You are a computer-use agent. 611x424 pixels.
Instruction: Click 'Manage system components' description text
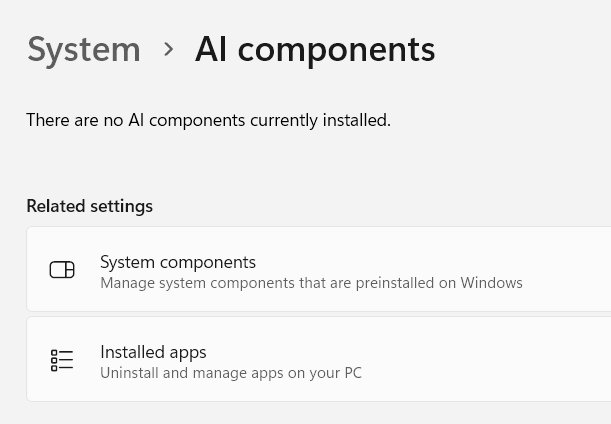(x=311, y=283)
